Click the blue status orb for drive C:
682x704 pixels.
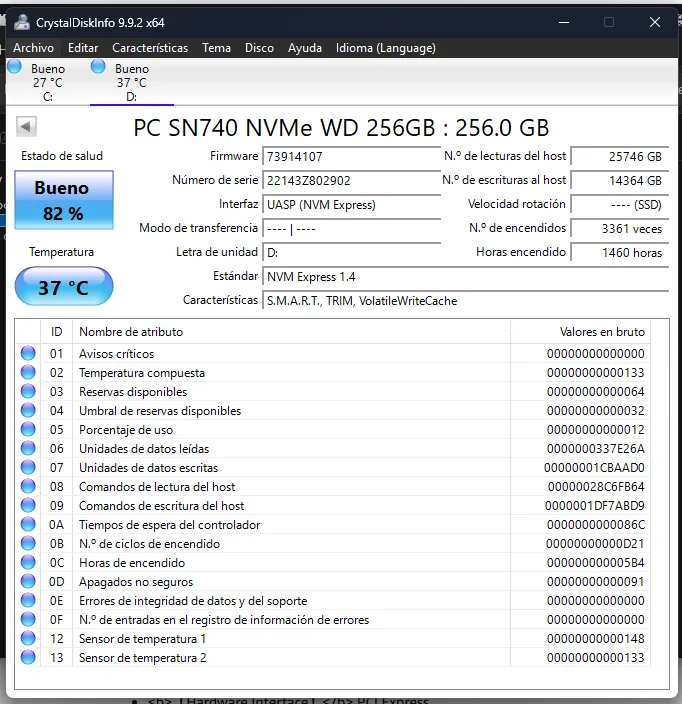pos(14,67)
